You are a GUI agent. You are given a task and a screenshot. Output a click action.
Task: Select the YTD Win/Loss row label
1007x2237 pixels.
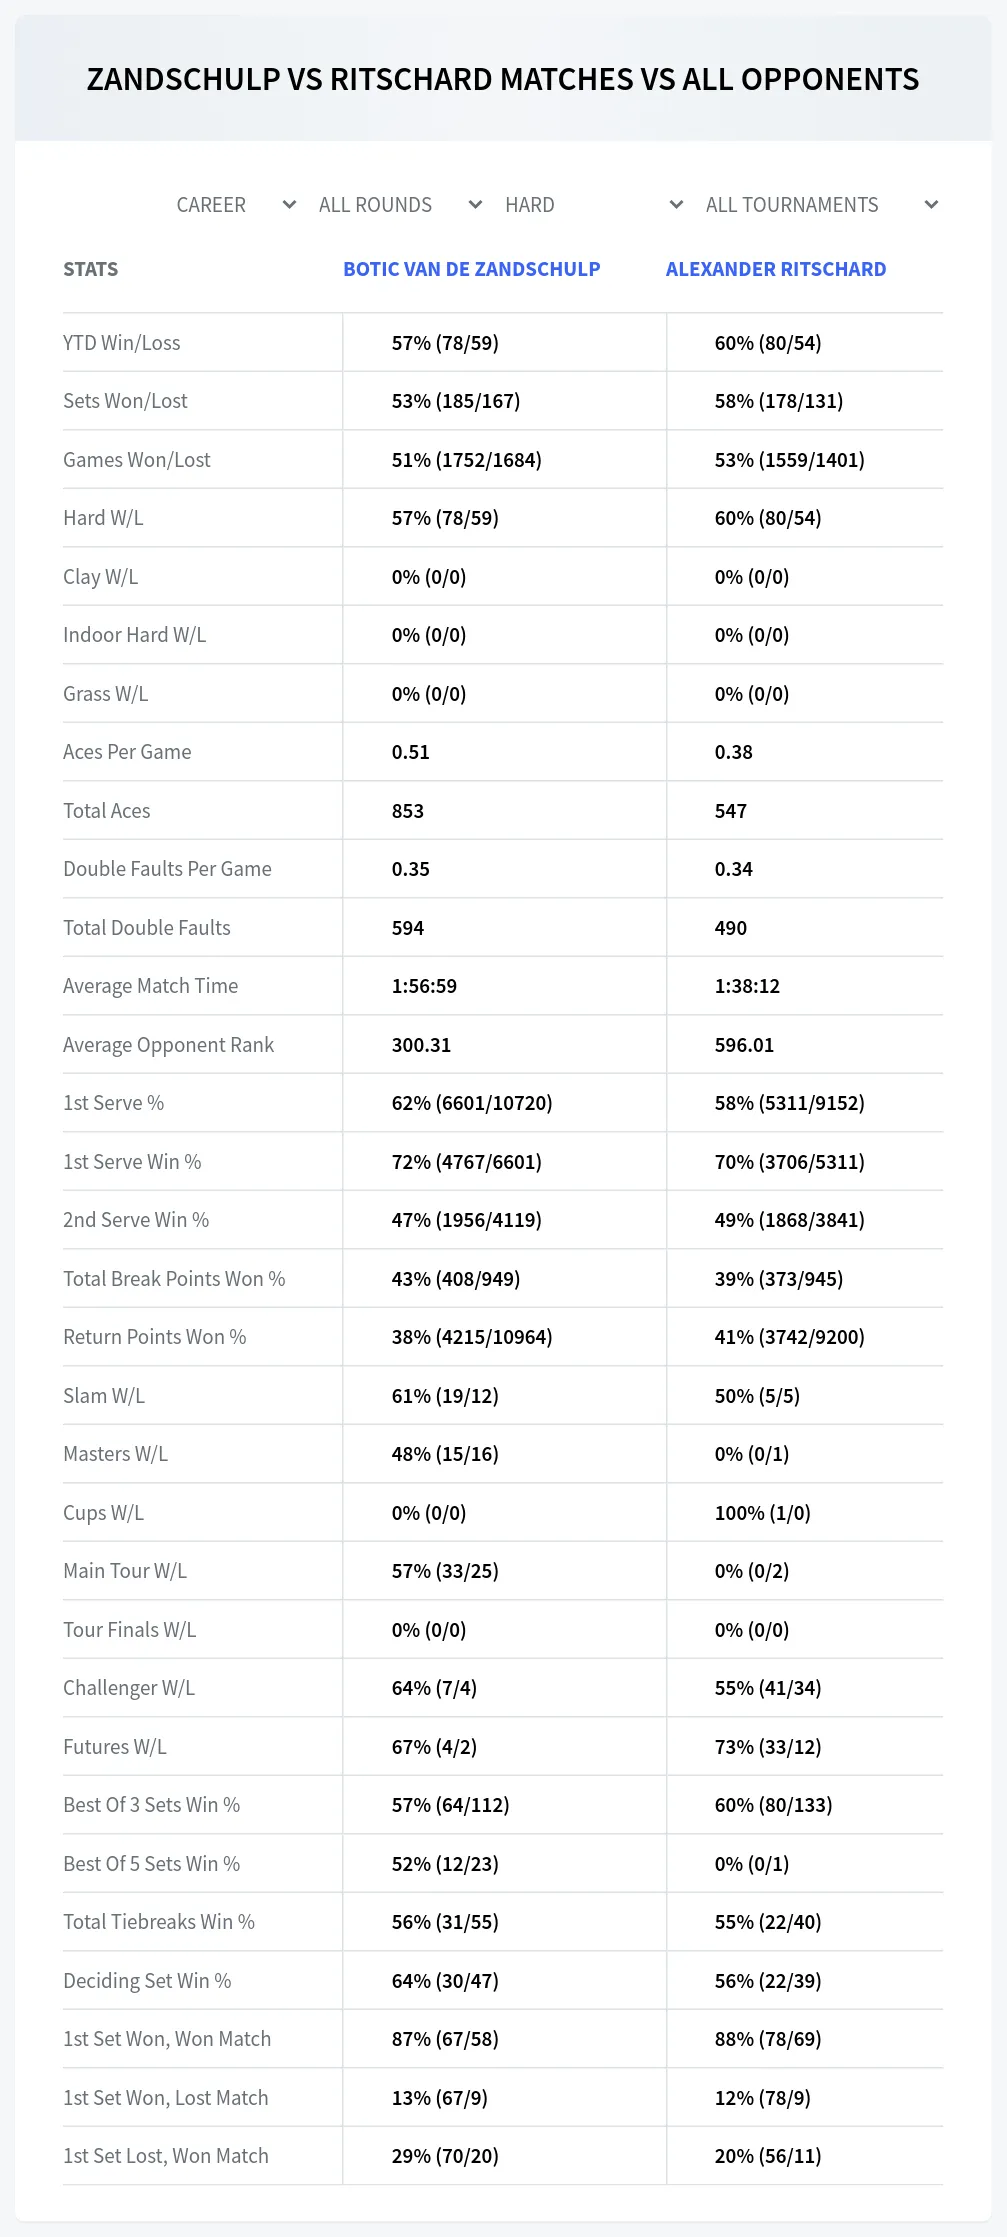(x=122, y=343)
